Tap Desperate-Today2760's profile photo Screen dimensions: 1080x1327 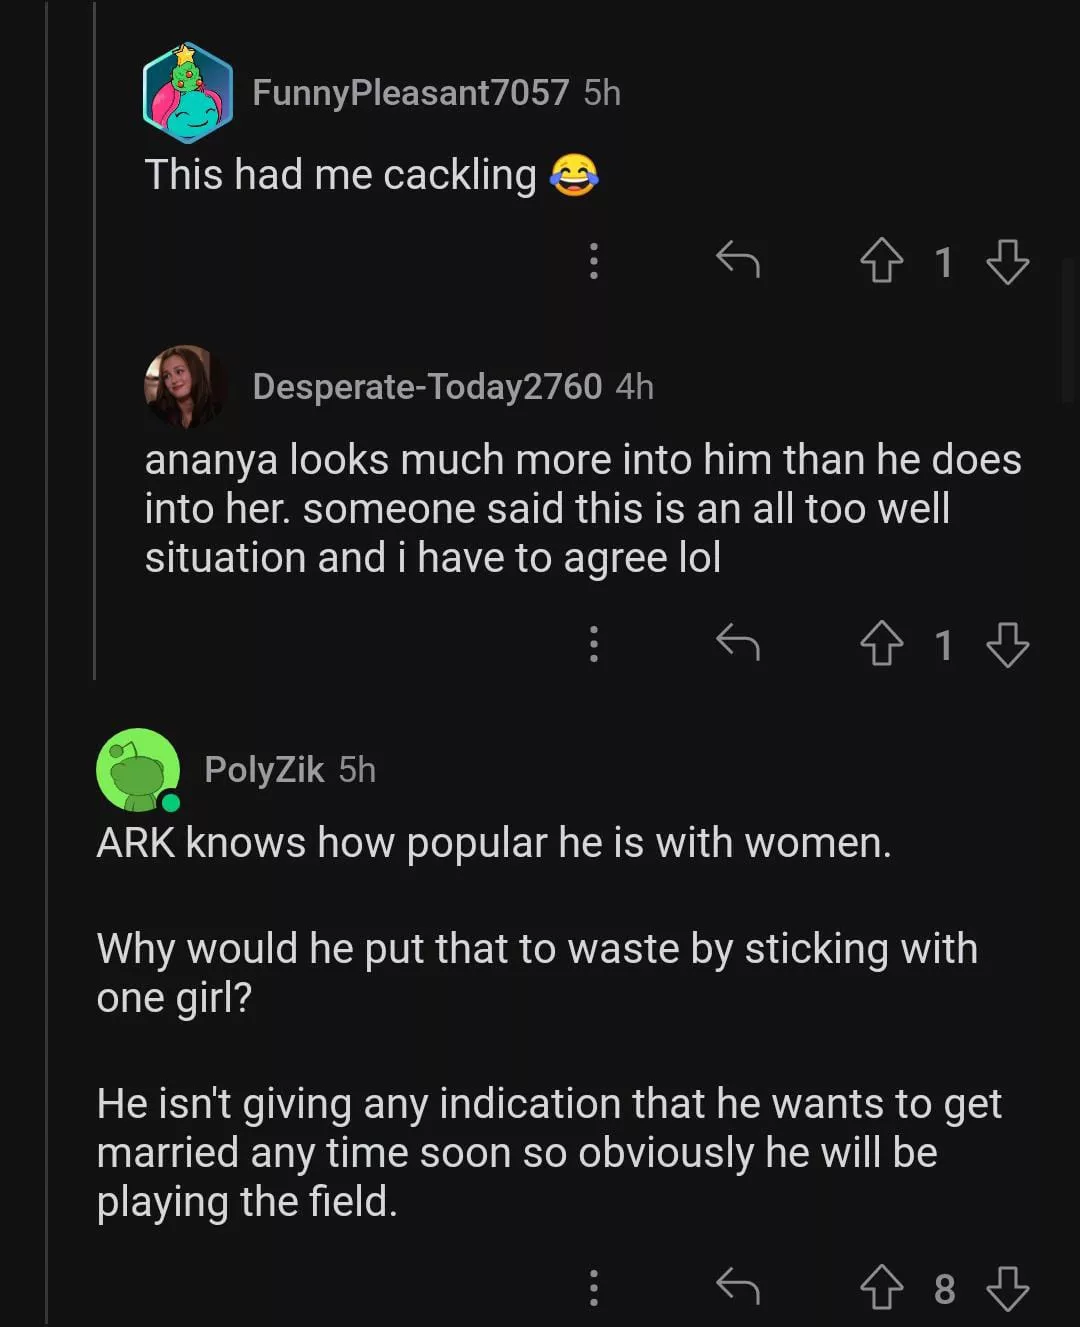click(185, 386)
